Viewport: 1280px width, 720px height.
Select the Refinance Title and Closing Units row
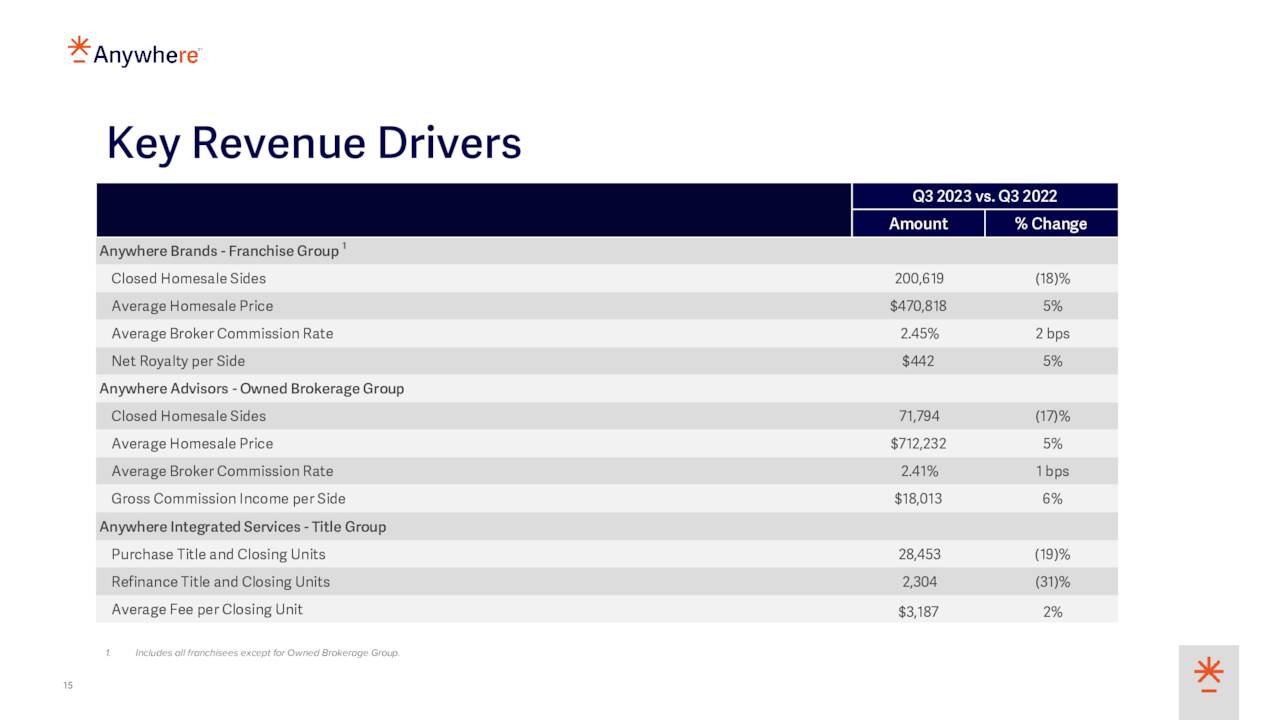click(x=222, y=581)
